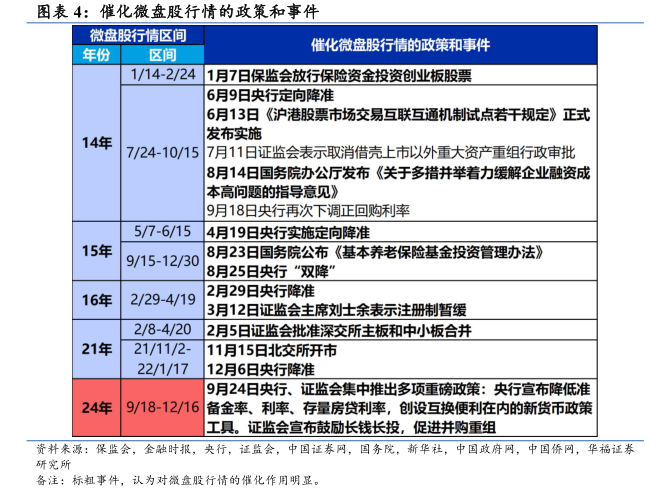Select the '15年' year cell
Image resolution: width=656 pixels, height=489 pixels.
(97, 250)
